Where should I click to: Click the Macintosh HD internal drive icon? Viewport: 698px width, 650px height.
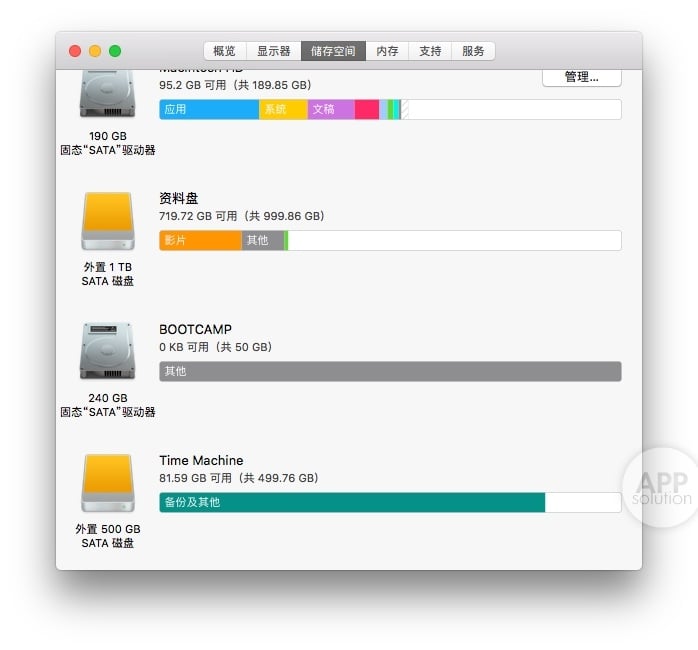click(x=107, y=94)
